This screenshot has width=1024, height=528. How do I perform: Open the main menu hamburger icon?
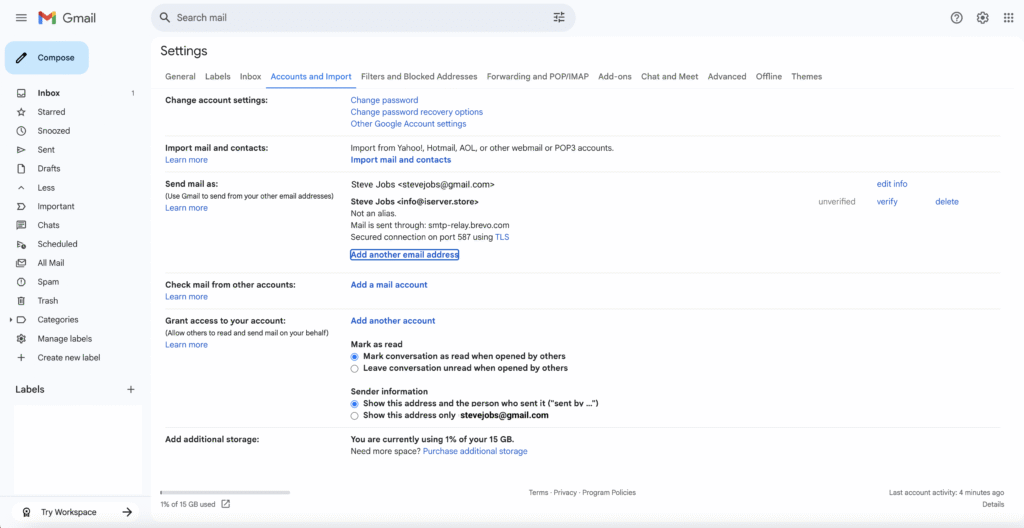tap(21, 18)
